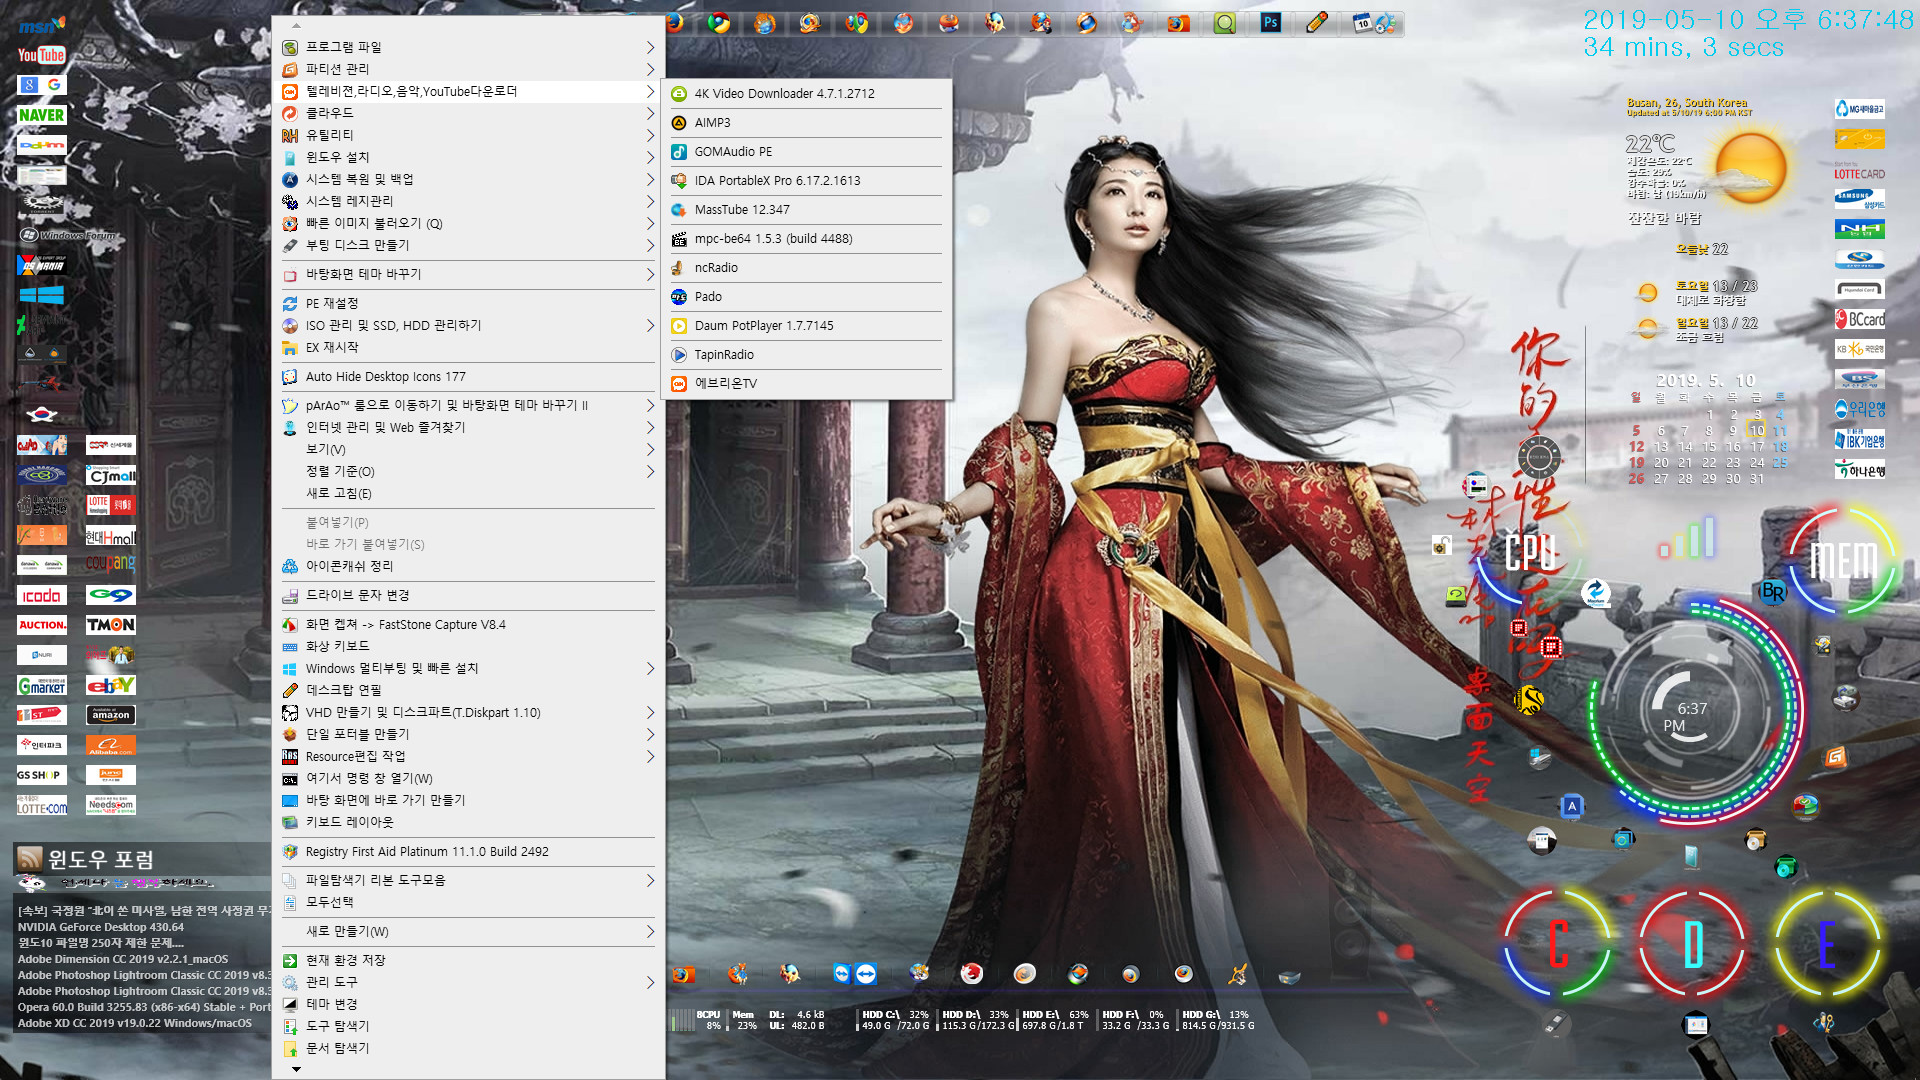This screenshot has height=1080, width=1920.
Task: Expand the 파티션 관리 submenu arrow
Action: 650,69
